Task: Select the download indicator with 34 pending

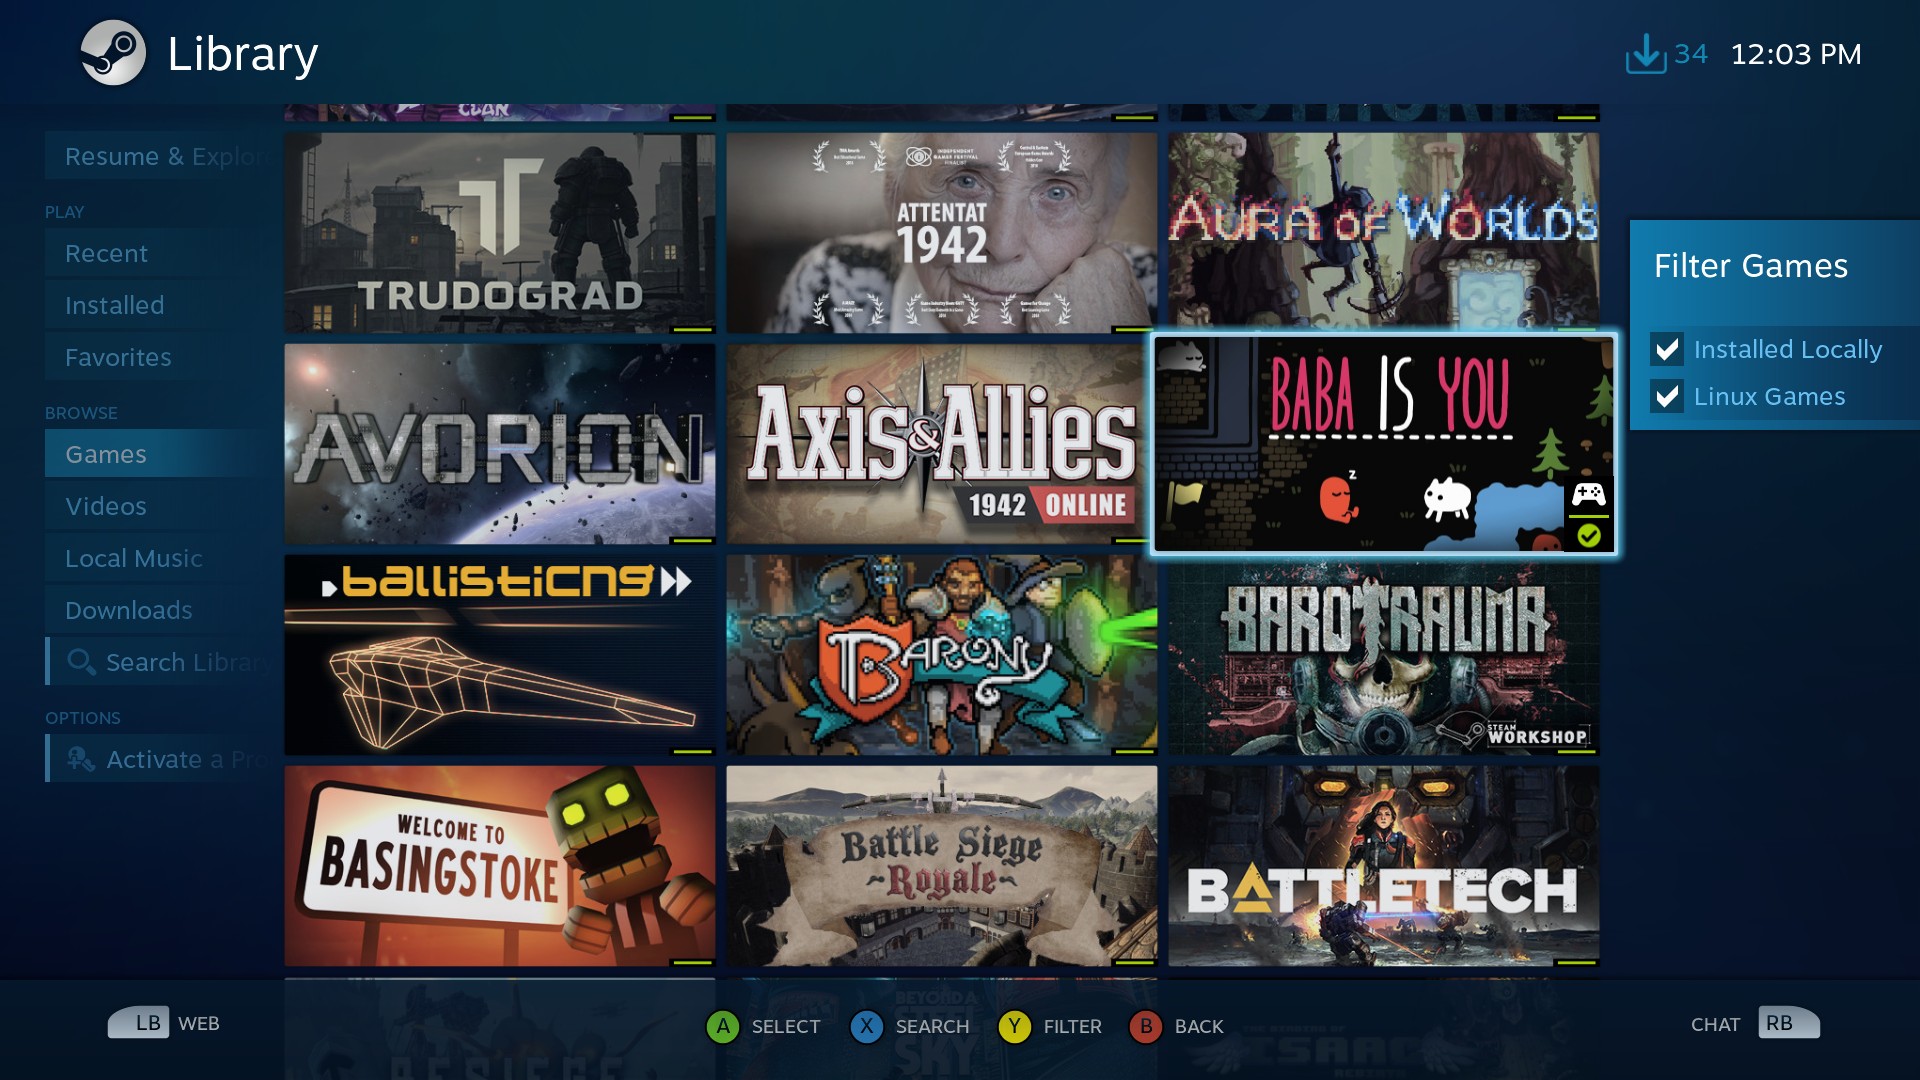Action: pos(1664,53)
